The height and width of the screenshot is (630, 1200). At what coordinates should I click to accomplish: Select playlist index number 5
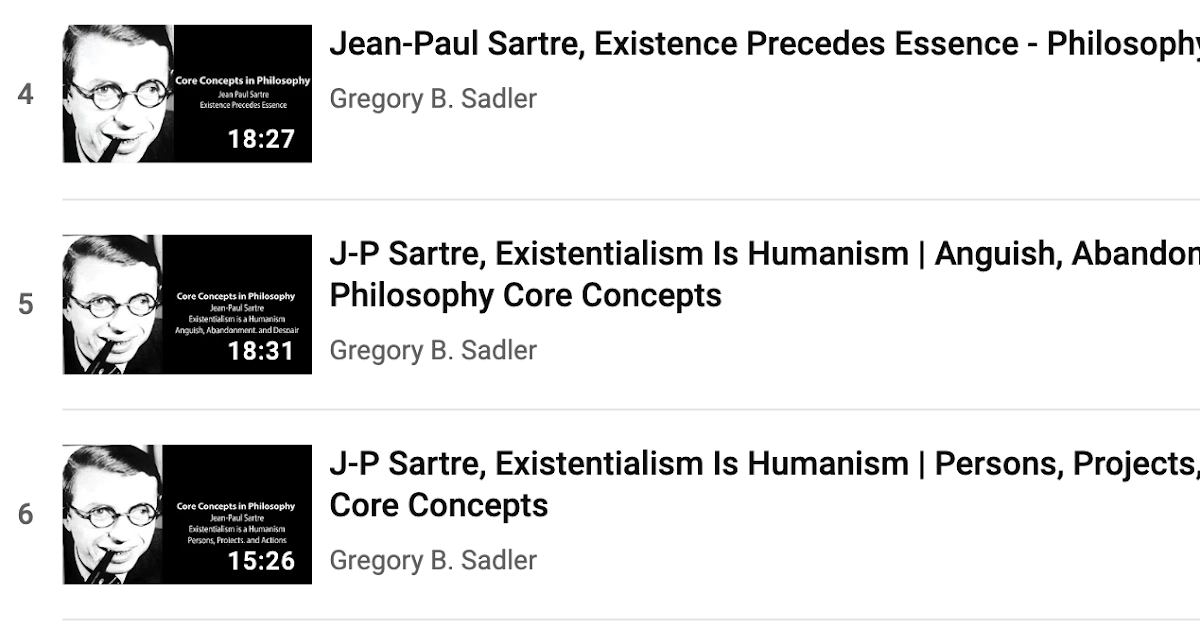click(25, 304)
